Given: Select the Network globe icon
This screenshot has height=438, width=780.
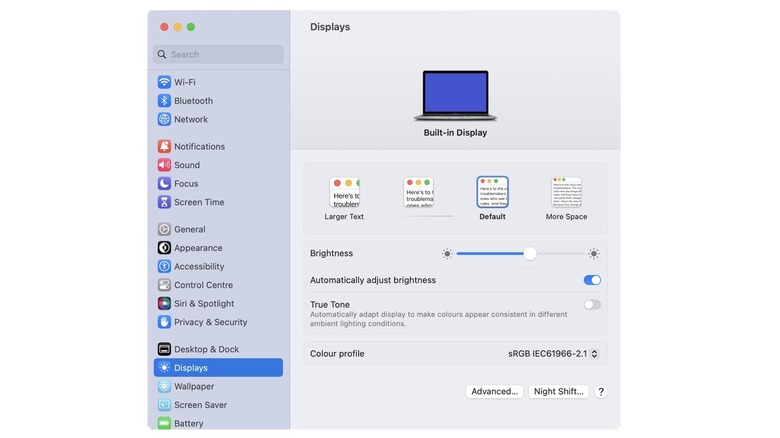Looking at the screenshot, I should [164, 119].
